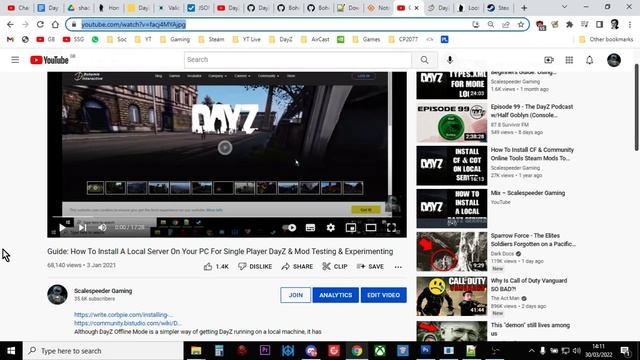Go to the browser home page
640x360 pixels.
[x=55, y=24]
